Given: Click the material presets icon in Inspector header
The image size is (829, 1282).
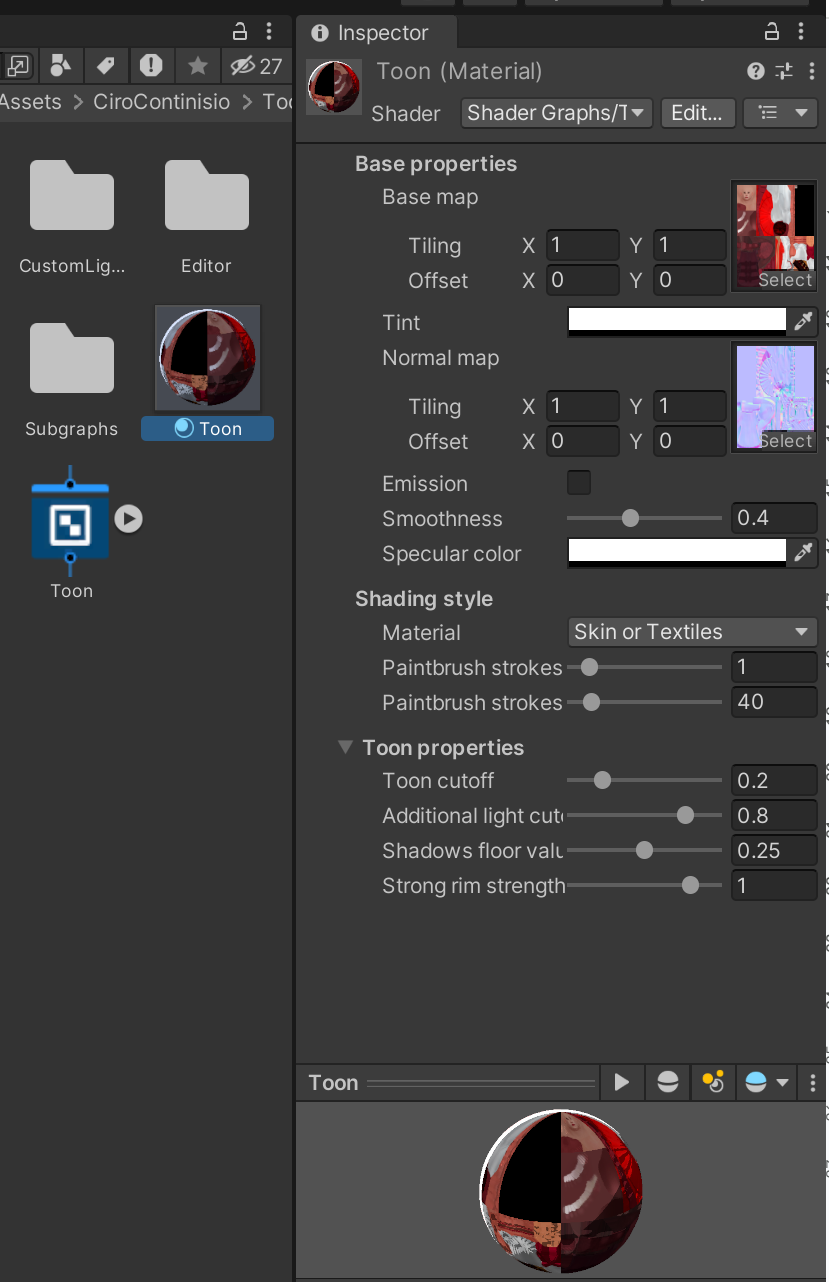Looking at the screenshot, I should pos(783,71).
